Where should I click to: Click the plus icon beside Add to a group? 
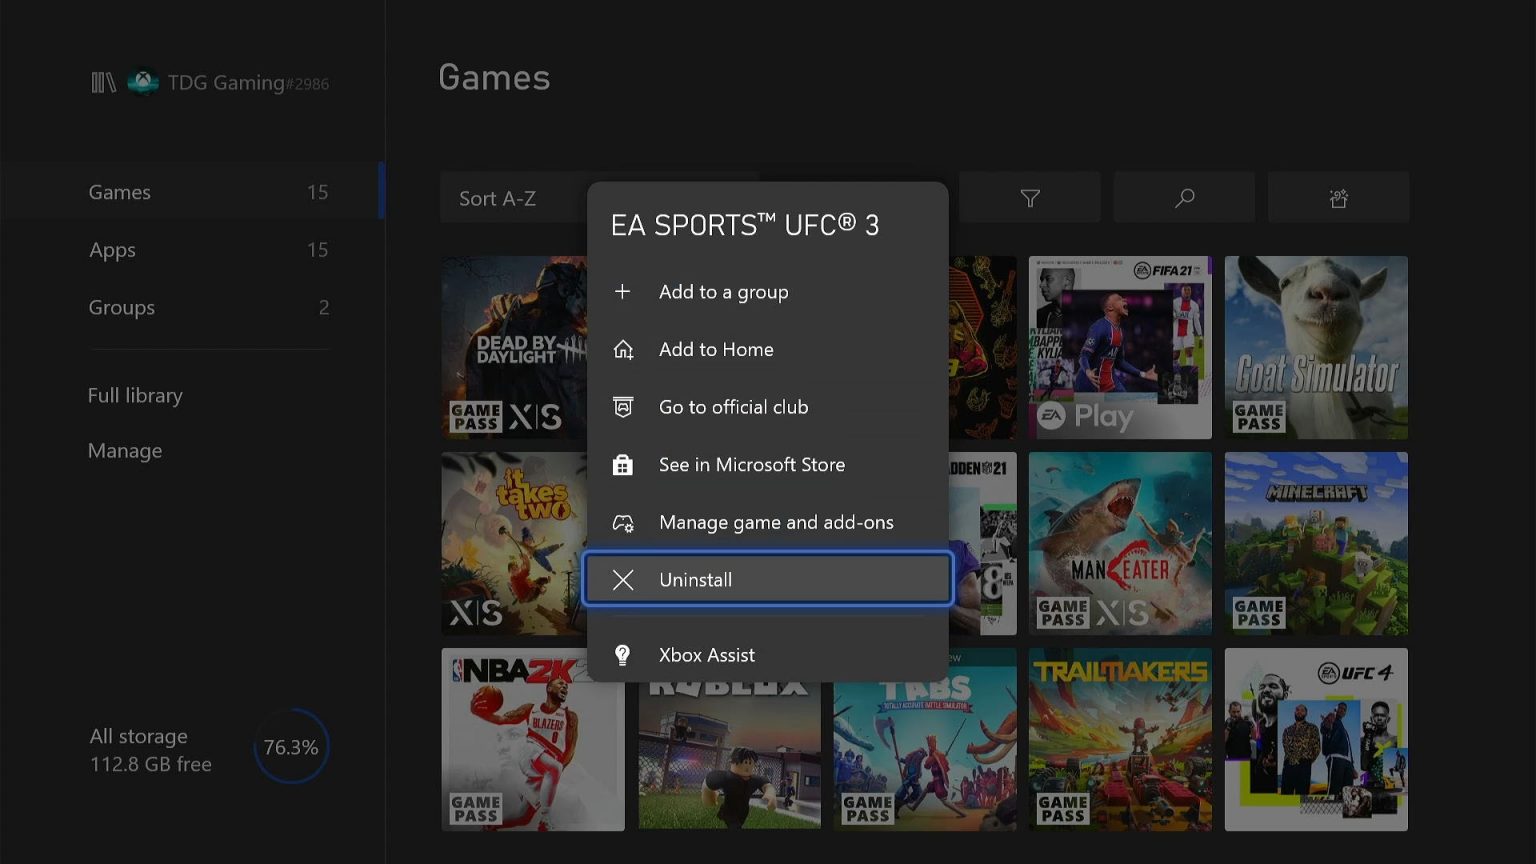[x=623, y=291]
